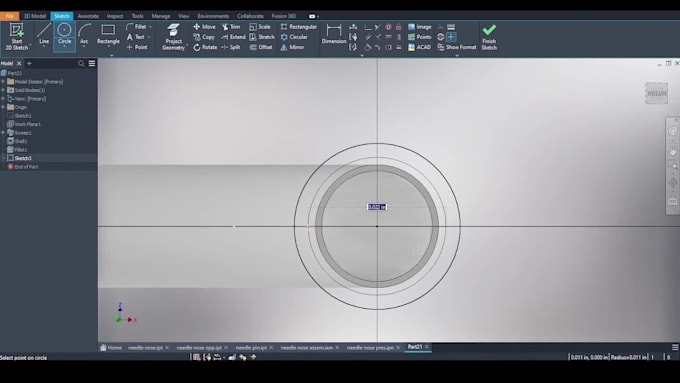Select the Offset tool
The height and width of the screenshot is (383, 680).
[x=261, y=47]
